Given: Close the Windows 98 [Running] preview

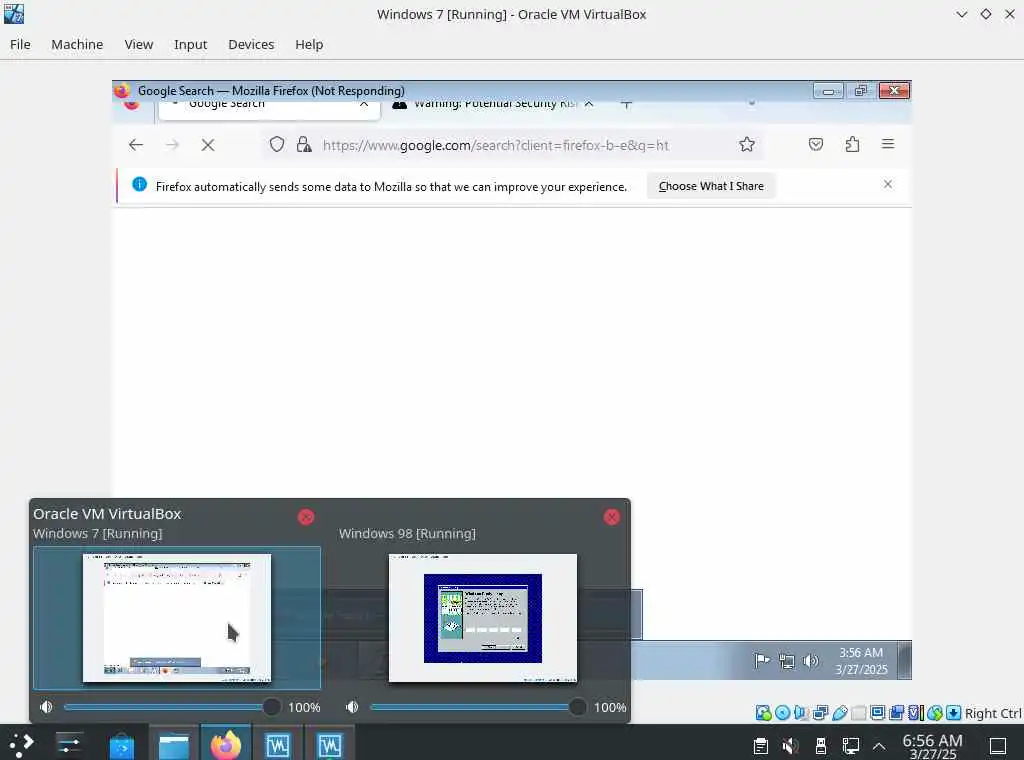Looking at the screenshot, I should pos(611,517).
